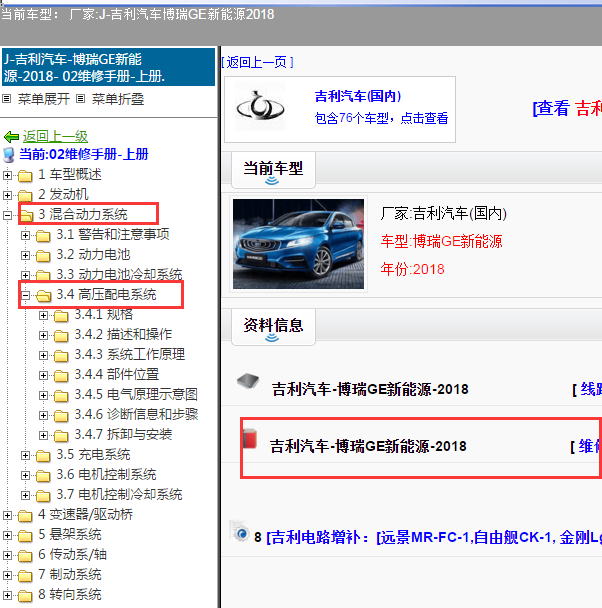Click folder icon of 8 转向系统
The image size is (602, 608).
tap(25, 596)
